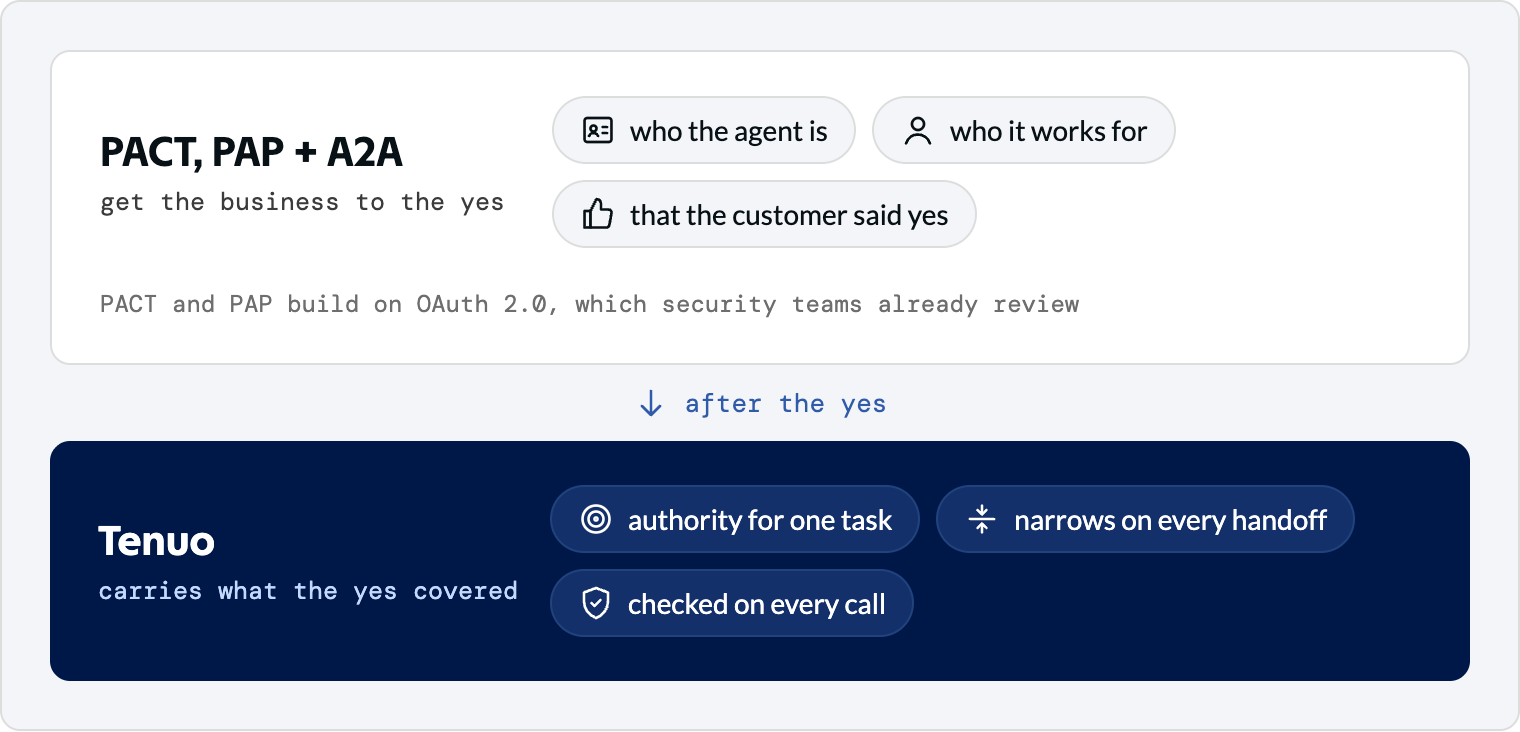Click the target icon beside "authority for one task"

(596, 520)
